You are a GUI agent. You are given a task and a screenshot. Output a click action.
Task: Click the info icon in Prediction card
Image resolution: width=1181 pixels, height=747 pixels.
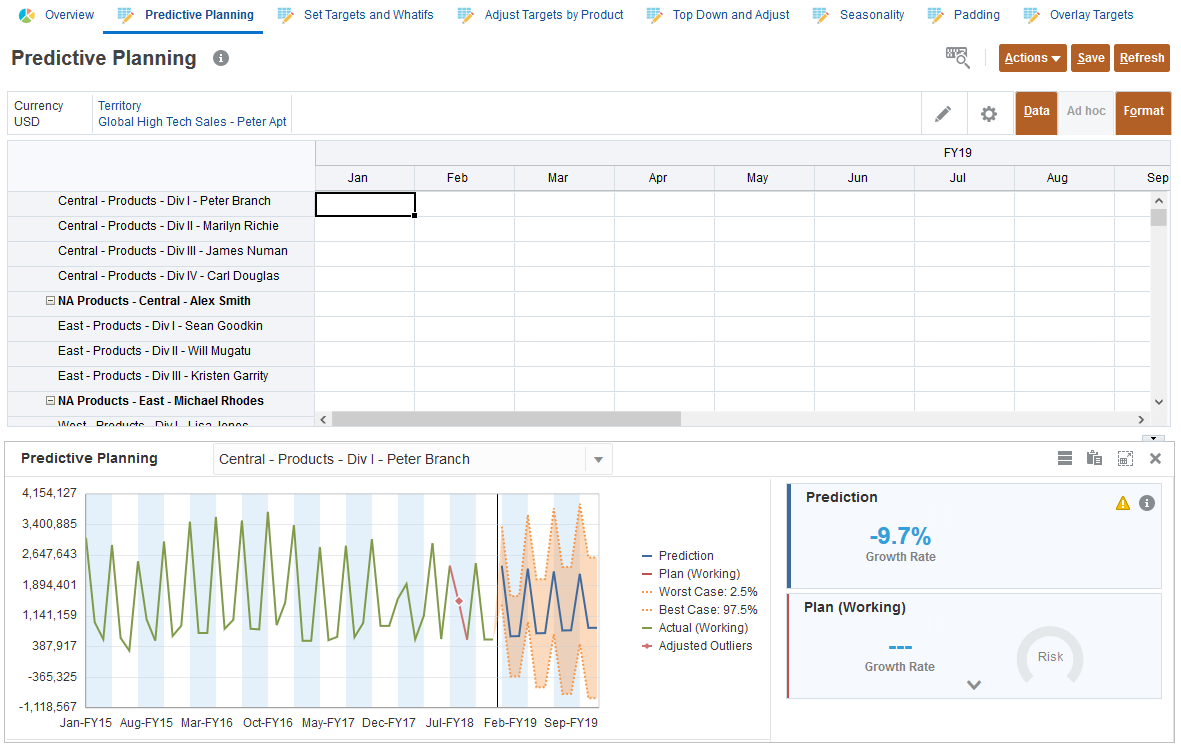(x=1146, y=503)
